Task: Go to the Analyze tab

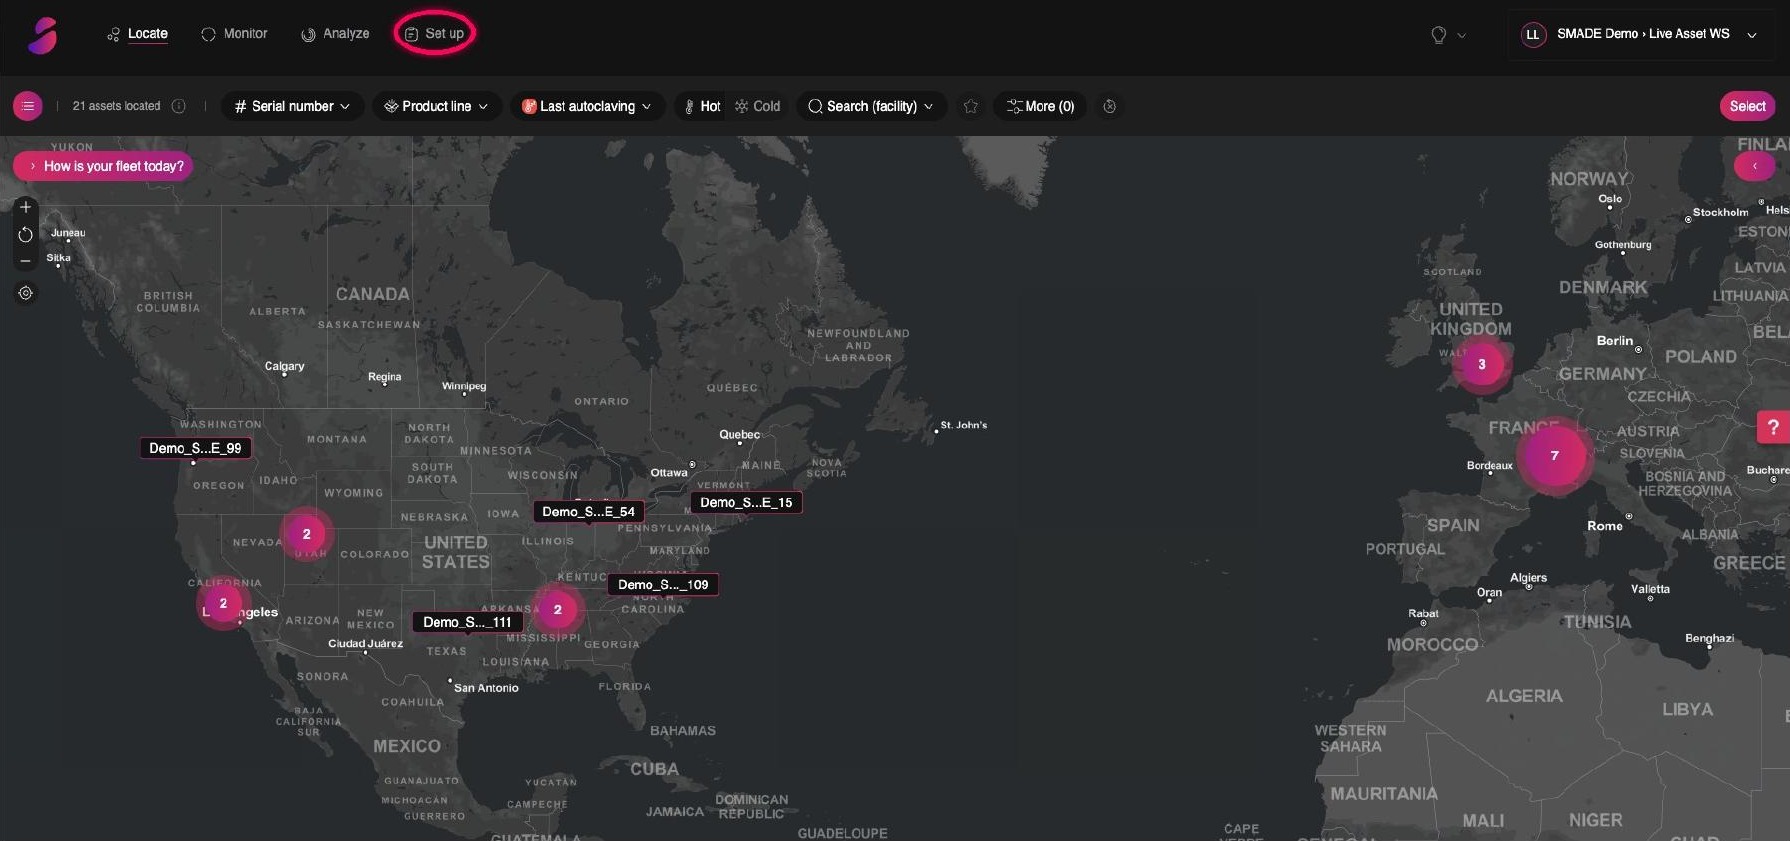Action: pos(335,34)
